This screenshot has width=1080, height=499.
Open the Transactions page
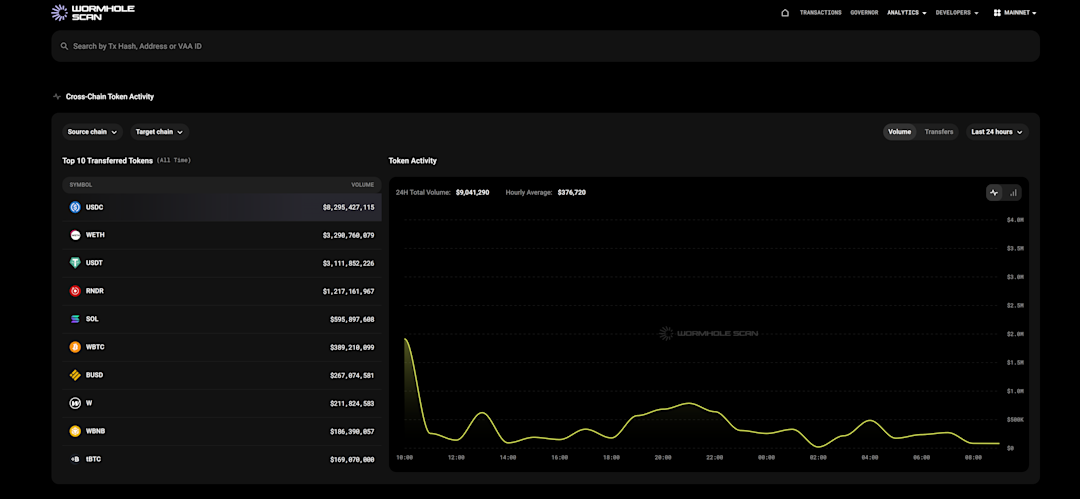pos(820,12)
